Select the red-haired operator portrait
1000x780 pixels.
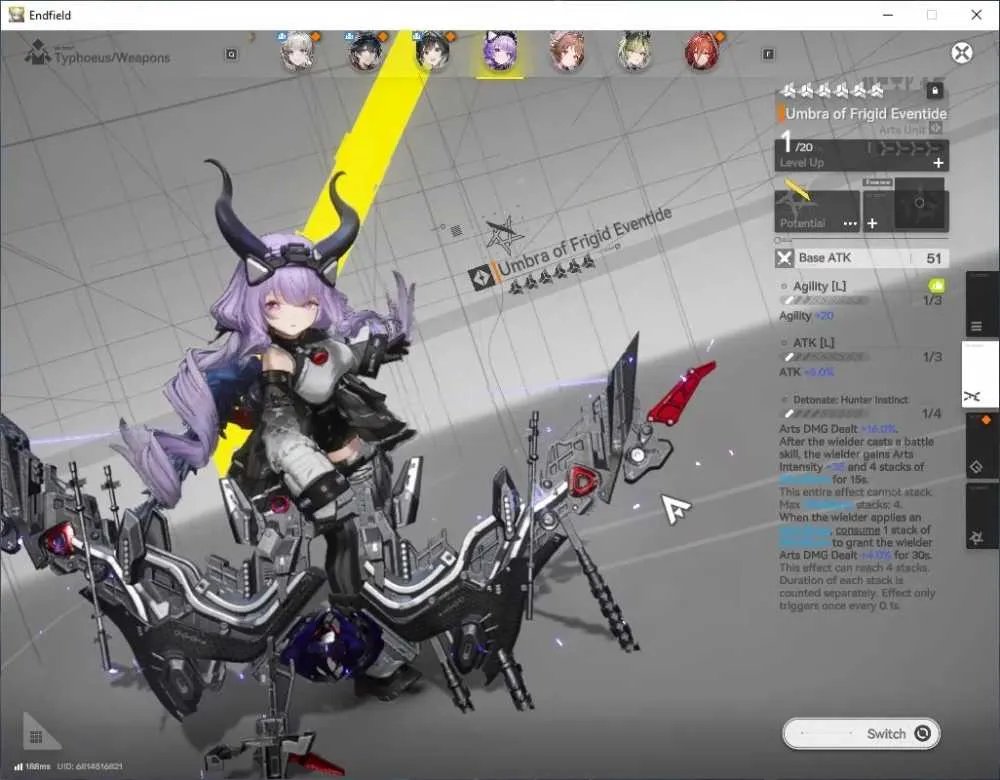pyautogui.click(x=702, y=52)
